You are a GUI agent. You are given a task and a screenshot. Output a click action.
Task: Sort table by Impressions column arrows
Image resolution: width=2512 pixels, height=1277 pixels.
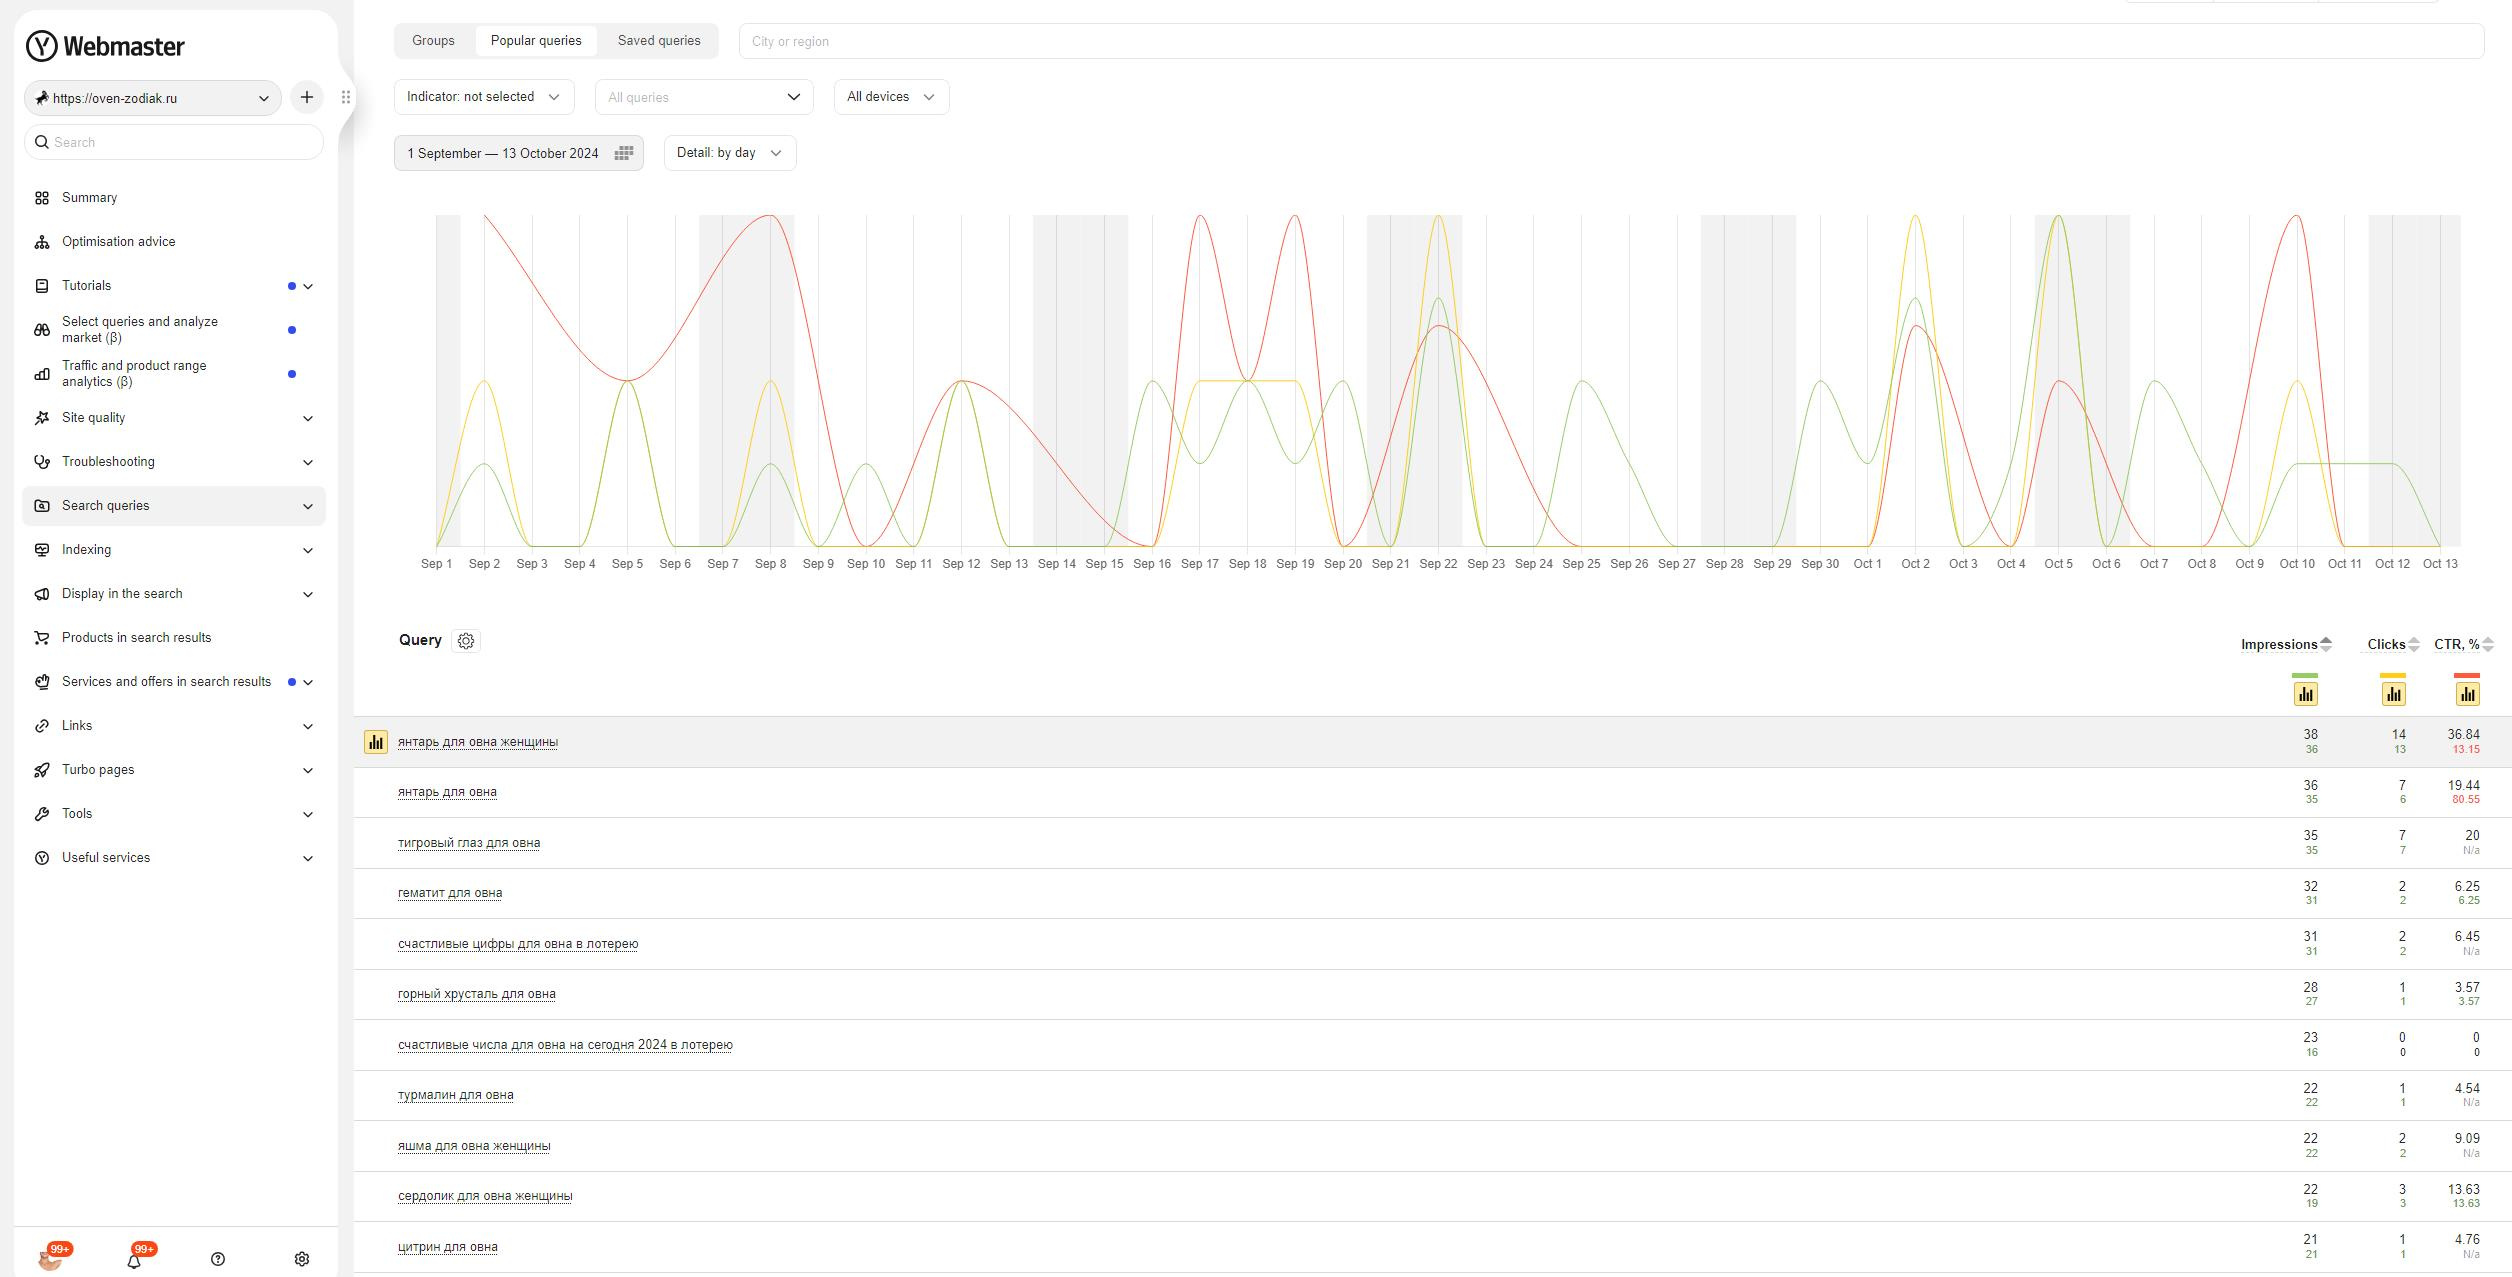2326,644
